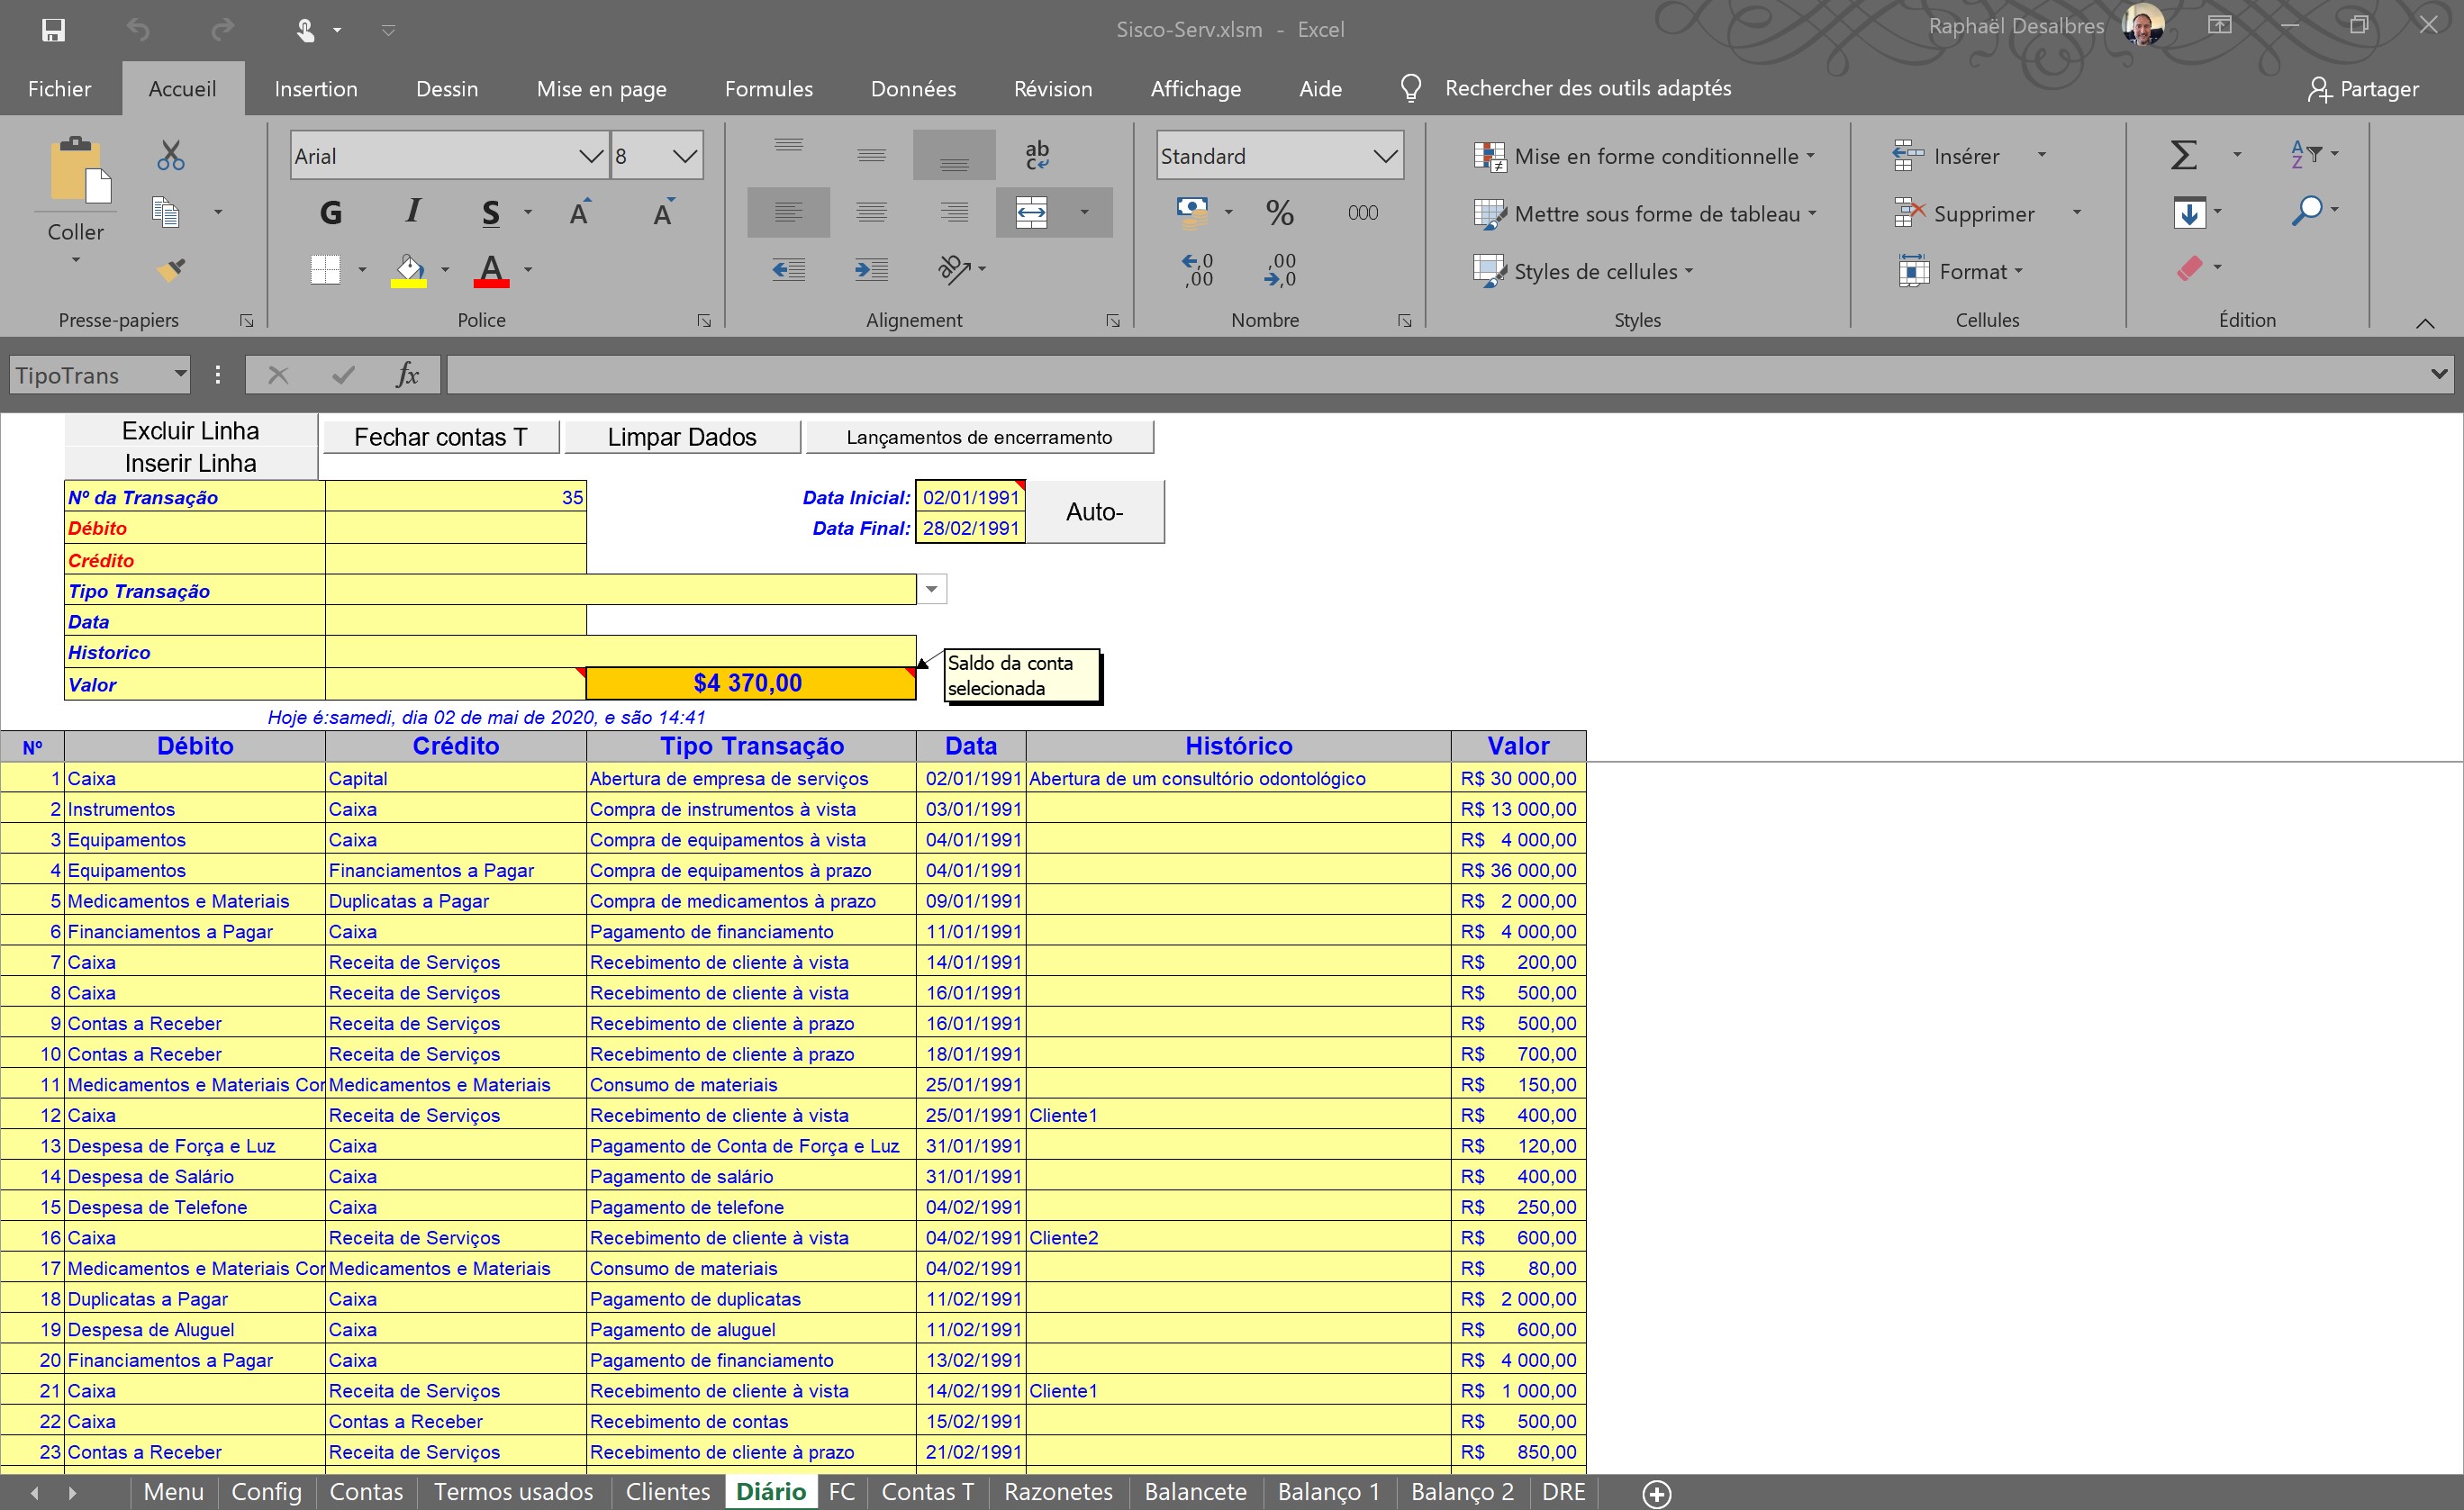The image size is (2464, 1510).
Task: Click the Copy icon in Presse-papiers
Action: pyautogui.click(x=166, y=212)
